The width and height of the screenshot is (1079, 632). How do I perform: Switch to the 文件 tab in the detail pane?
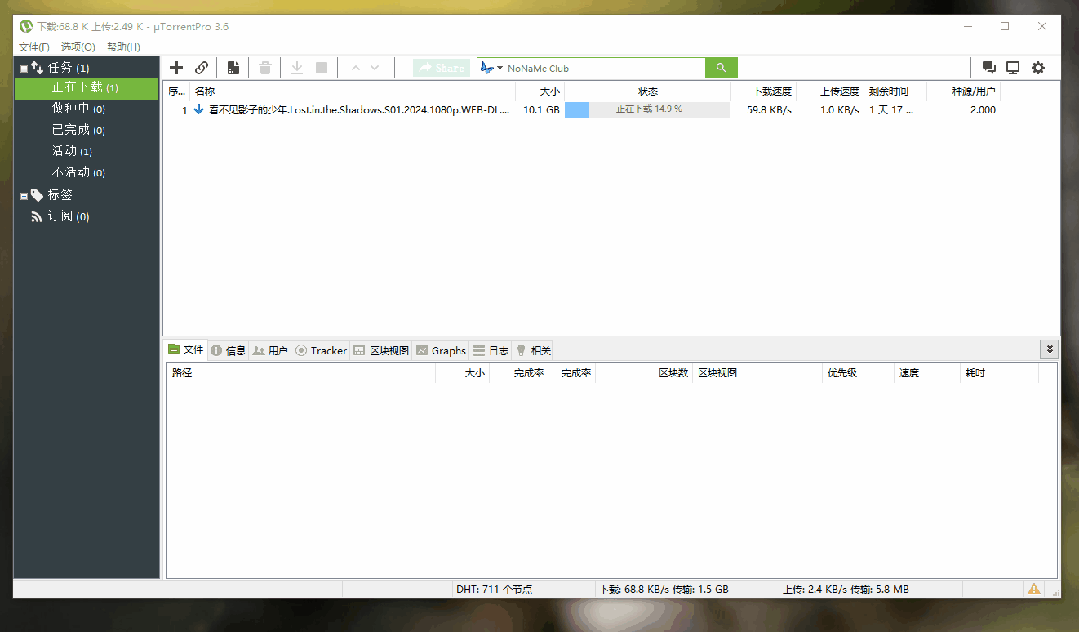[x=186, y=350]
